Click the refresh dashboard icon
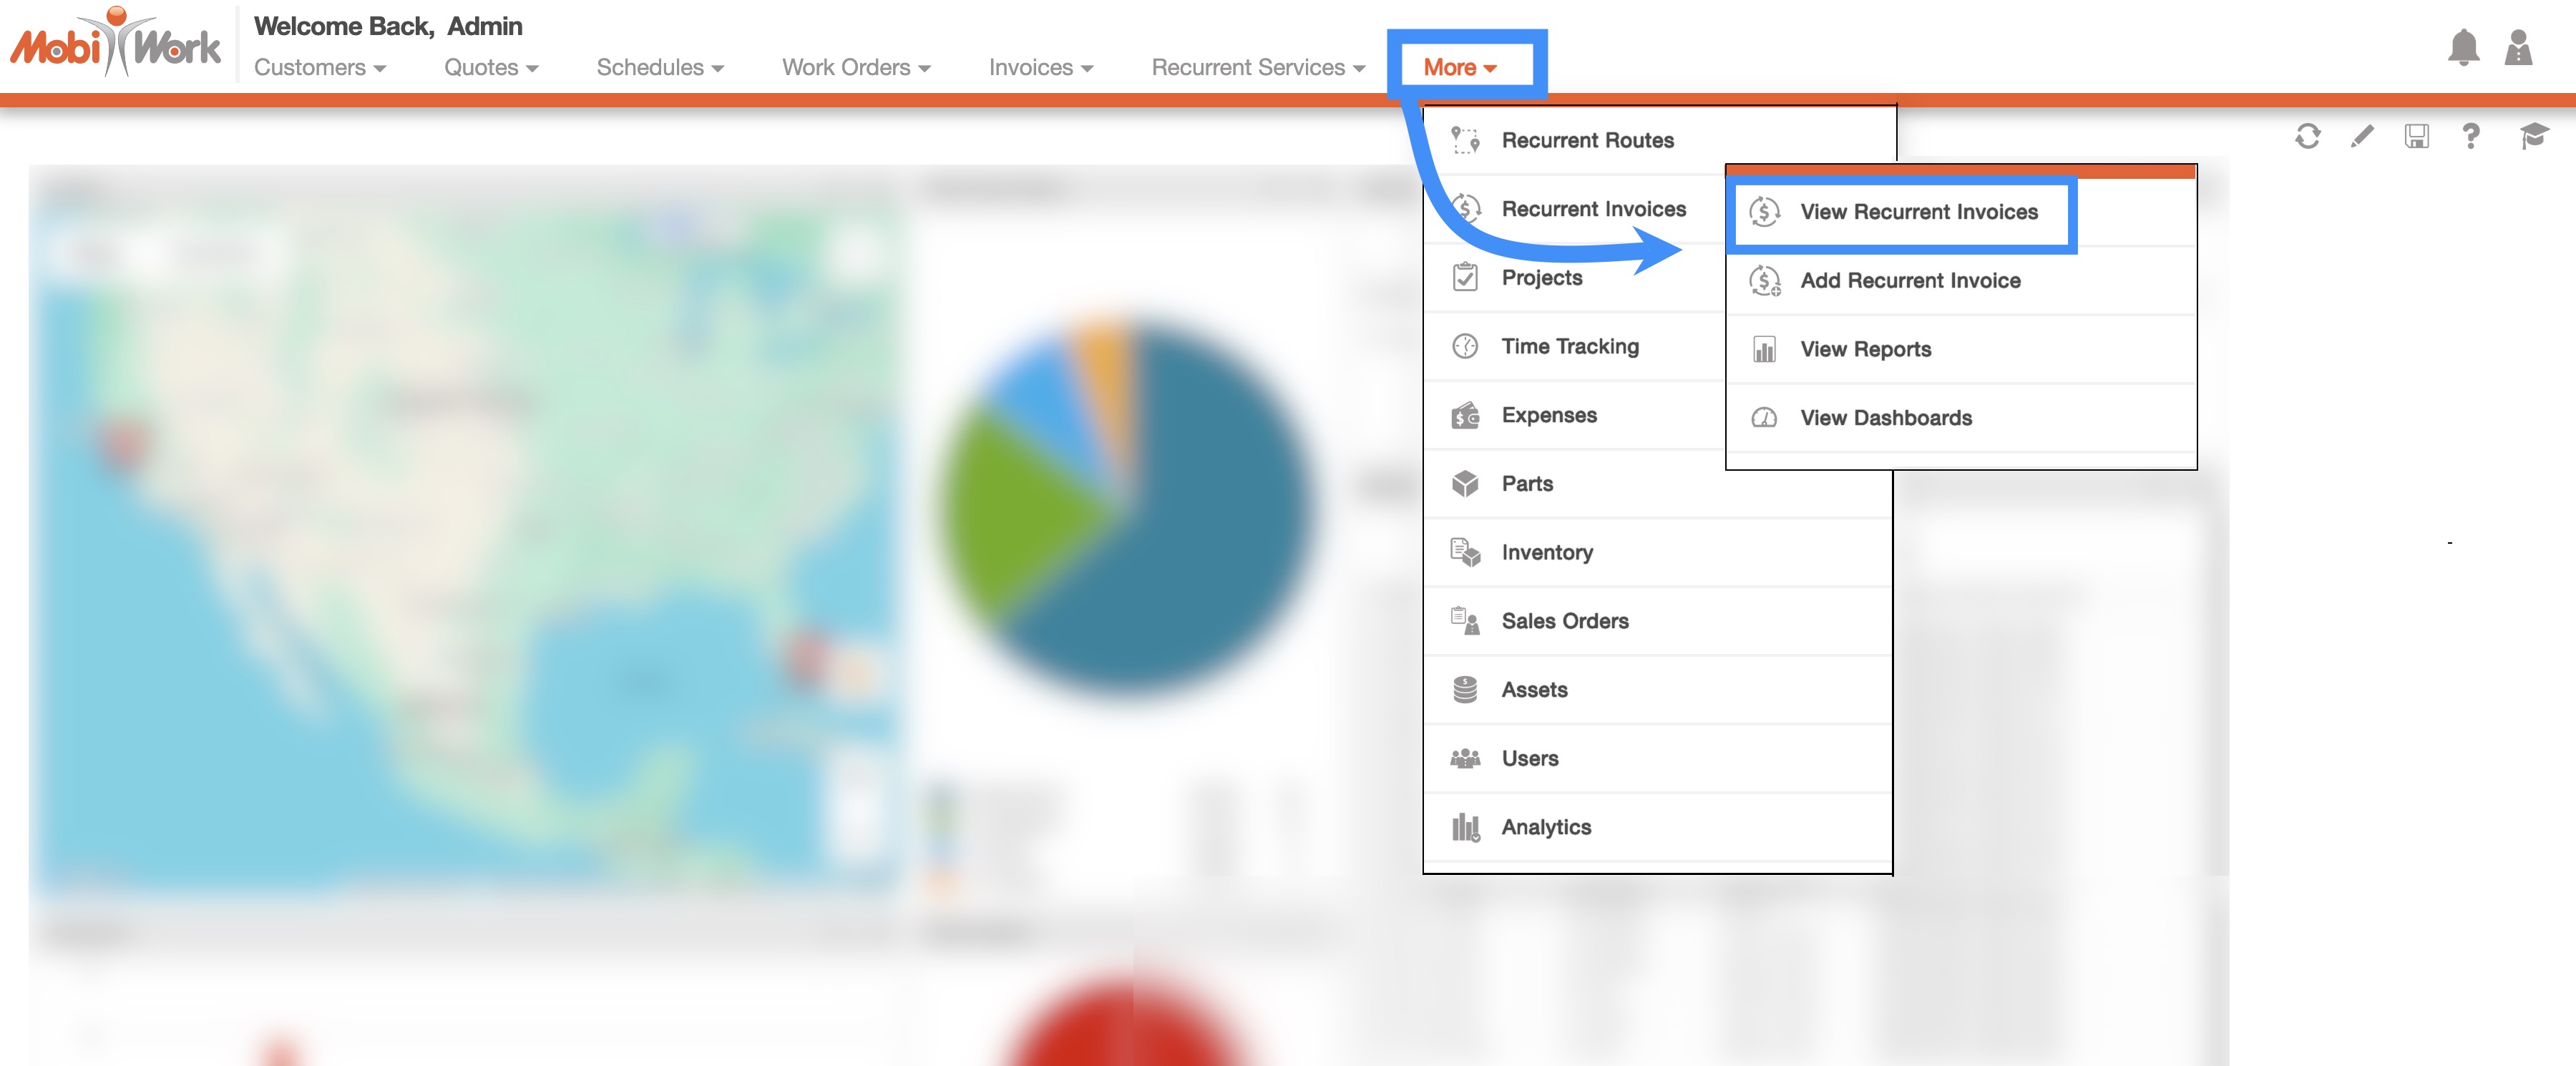This screenshot has height=1066, width=2576. pos(2307,136)
